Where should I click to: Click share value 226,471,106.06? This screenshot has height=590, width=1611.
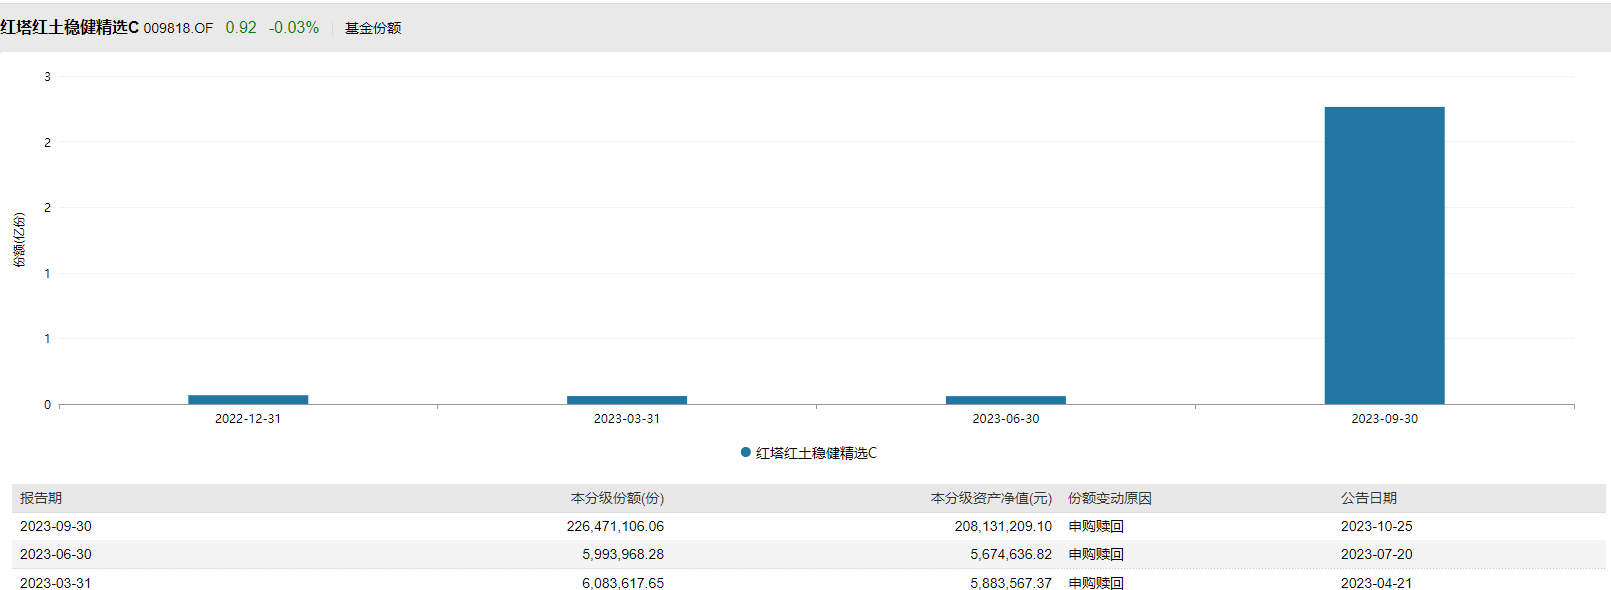[x=615, y=526]
